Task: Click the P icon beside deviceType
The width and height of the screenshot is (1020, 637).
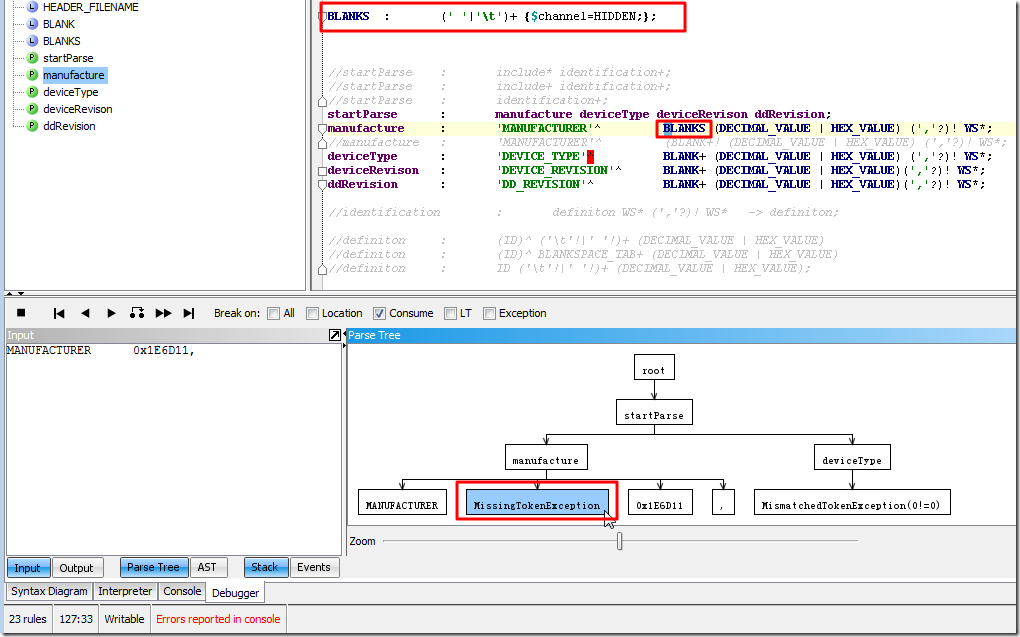Action: [x=32, y=92]
